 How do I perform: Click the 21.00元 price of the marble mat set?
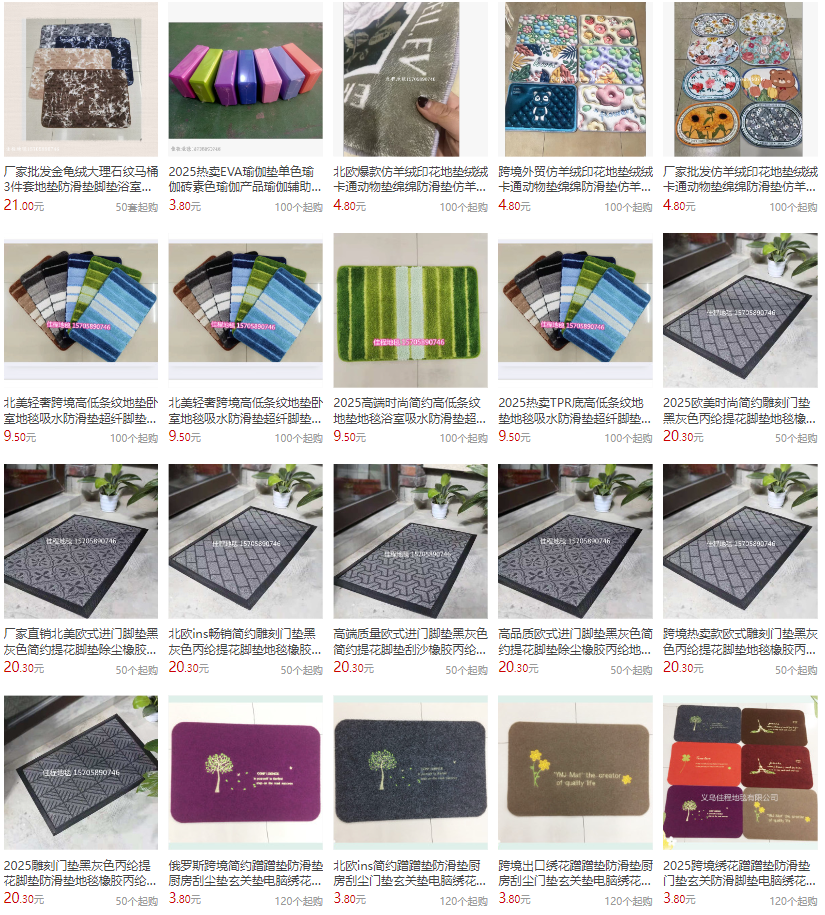pos(24,205)
